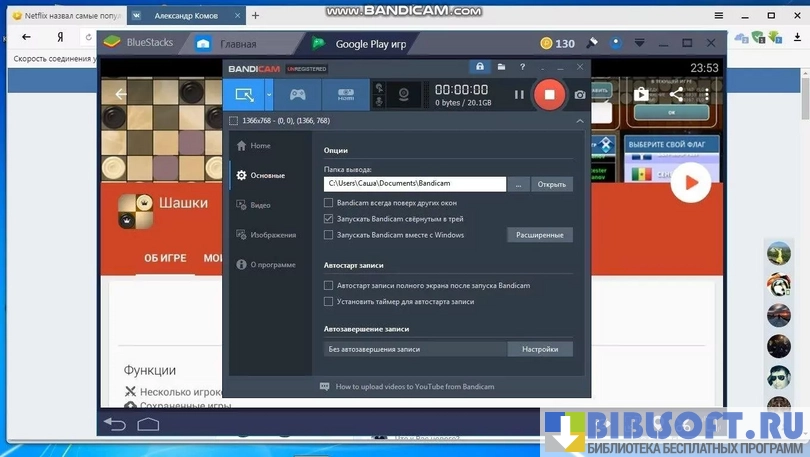Collapse the 1366x768 recording area panel
This screenshot has width=810, height=457.
[x=578, y=121]
